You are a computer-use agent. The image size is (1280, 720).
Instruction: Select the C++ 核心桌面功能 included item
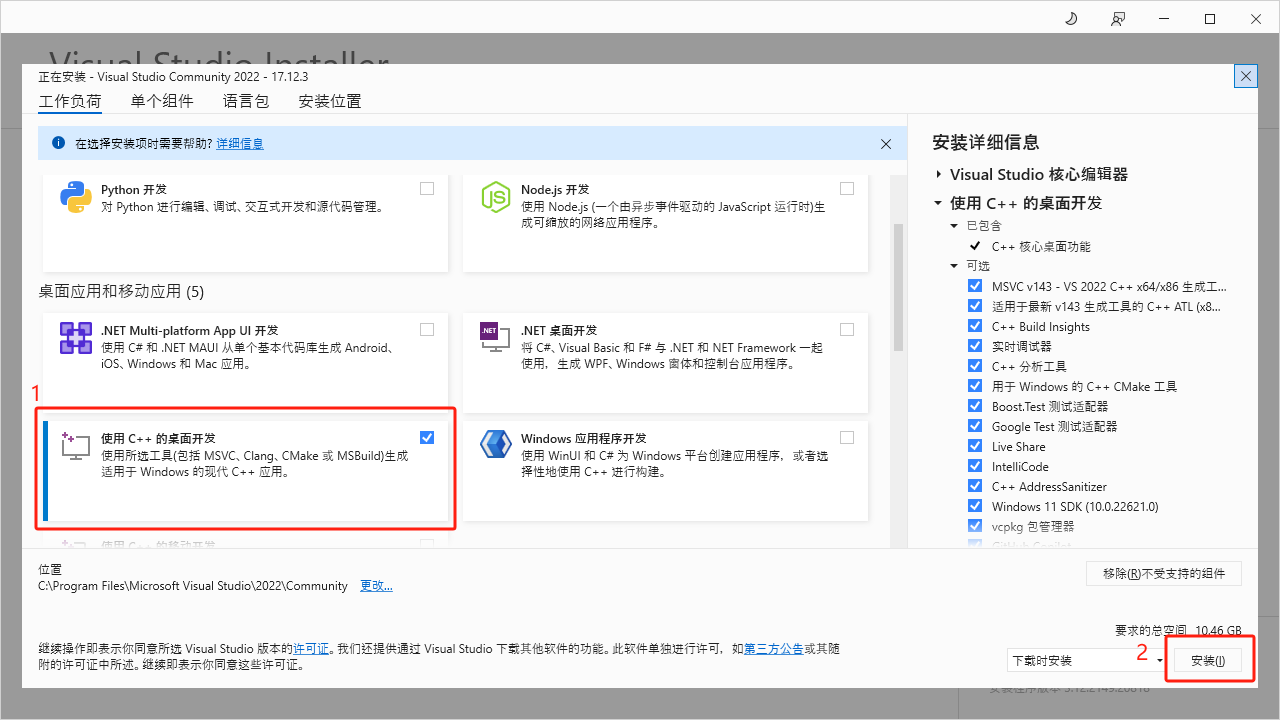tap(1041, 246)
